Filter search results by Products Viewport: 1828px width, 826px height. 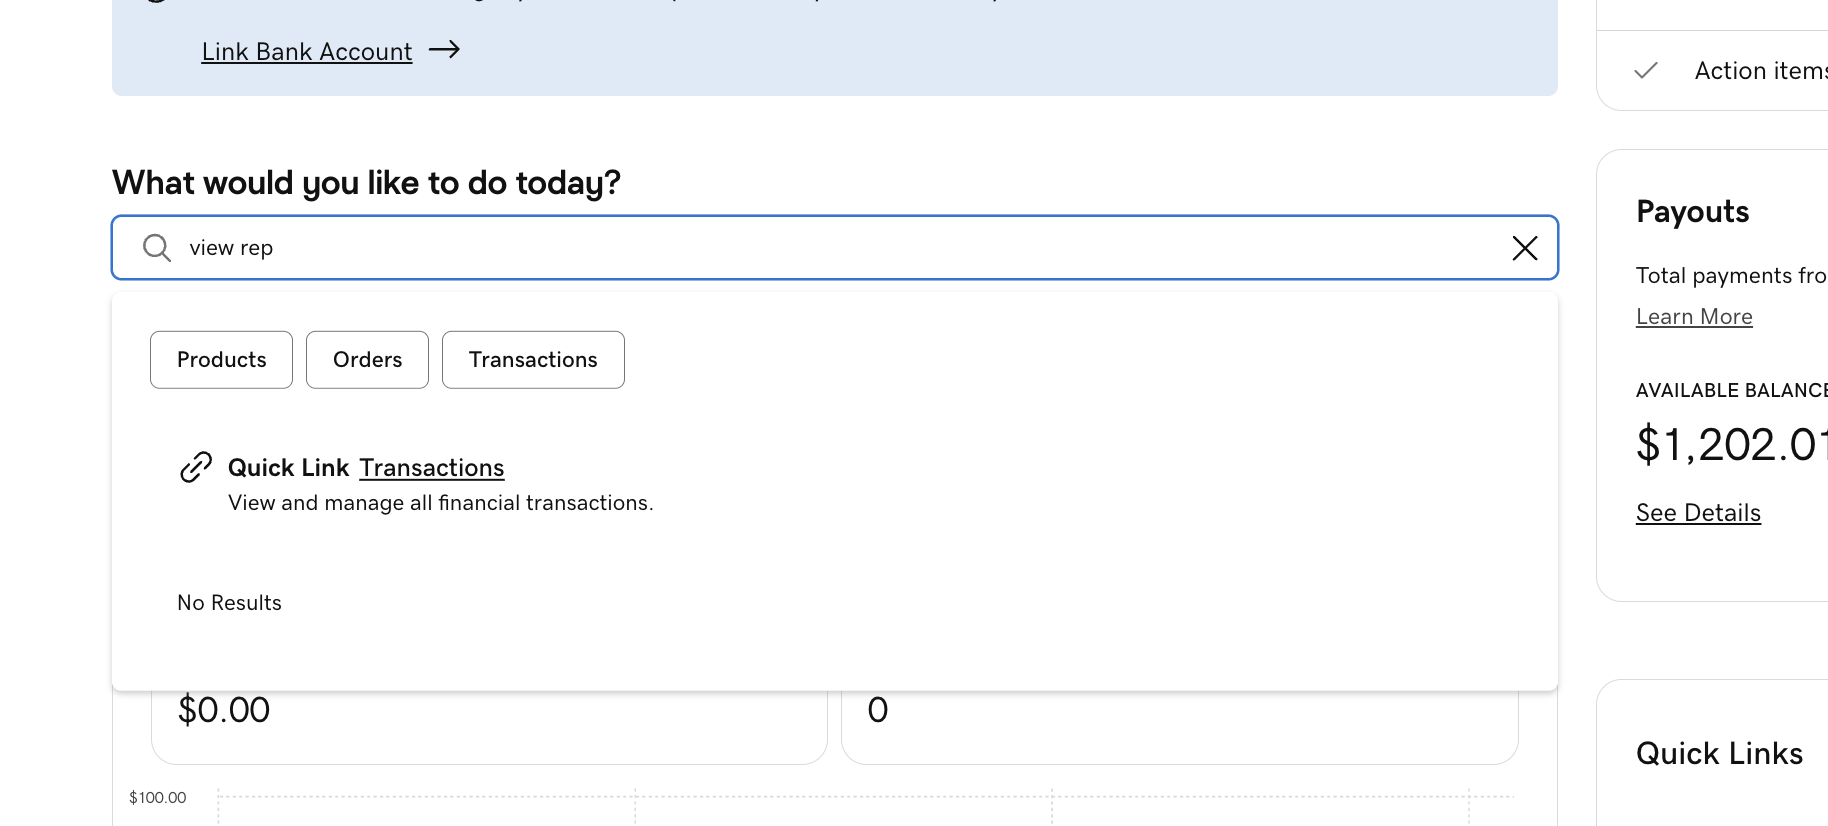pos(221,360)
